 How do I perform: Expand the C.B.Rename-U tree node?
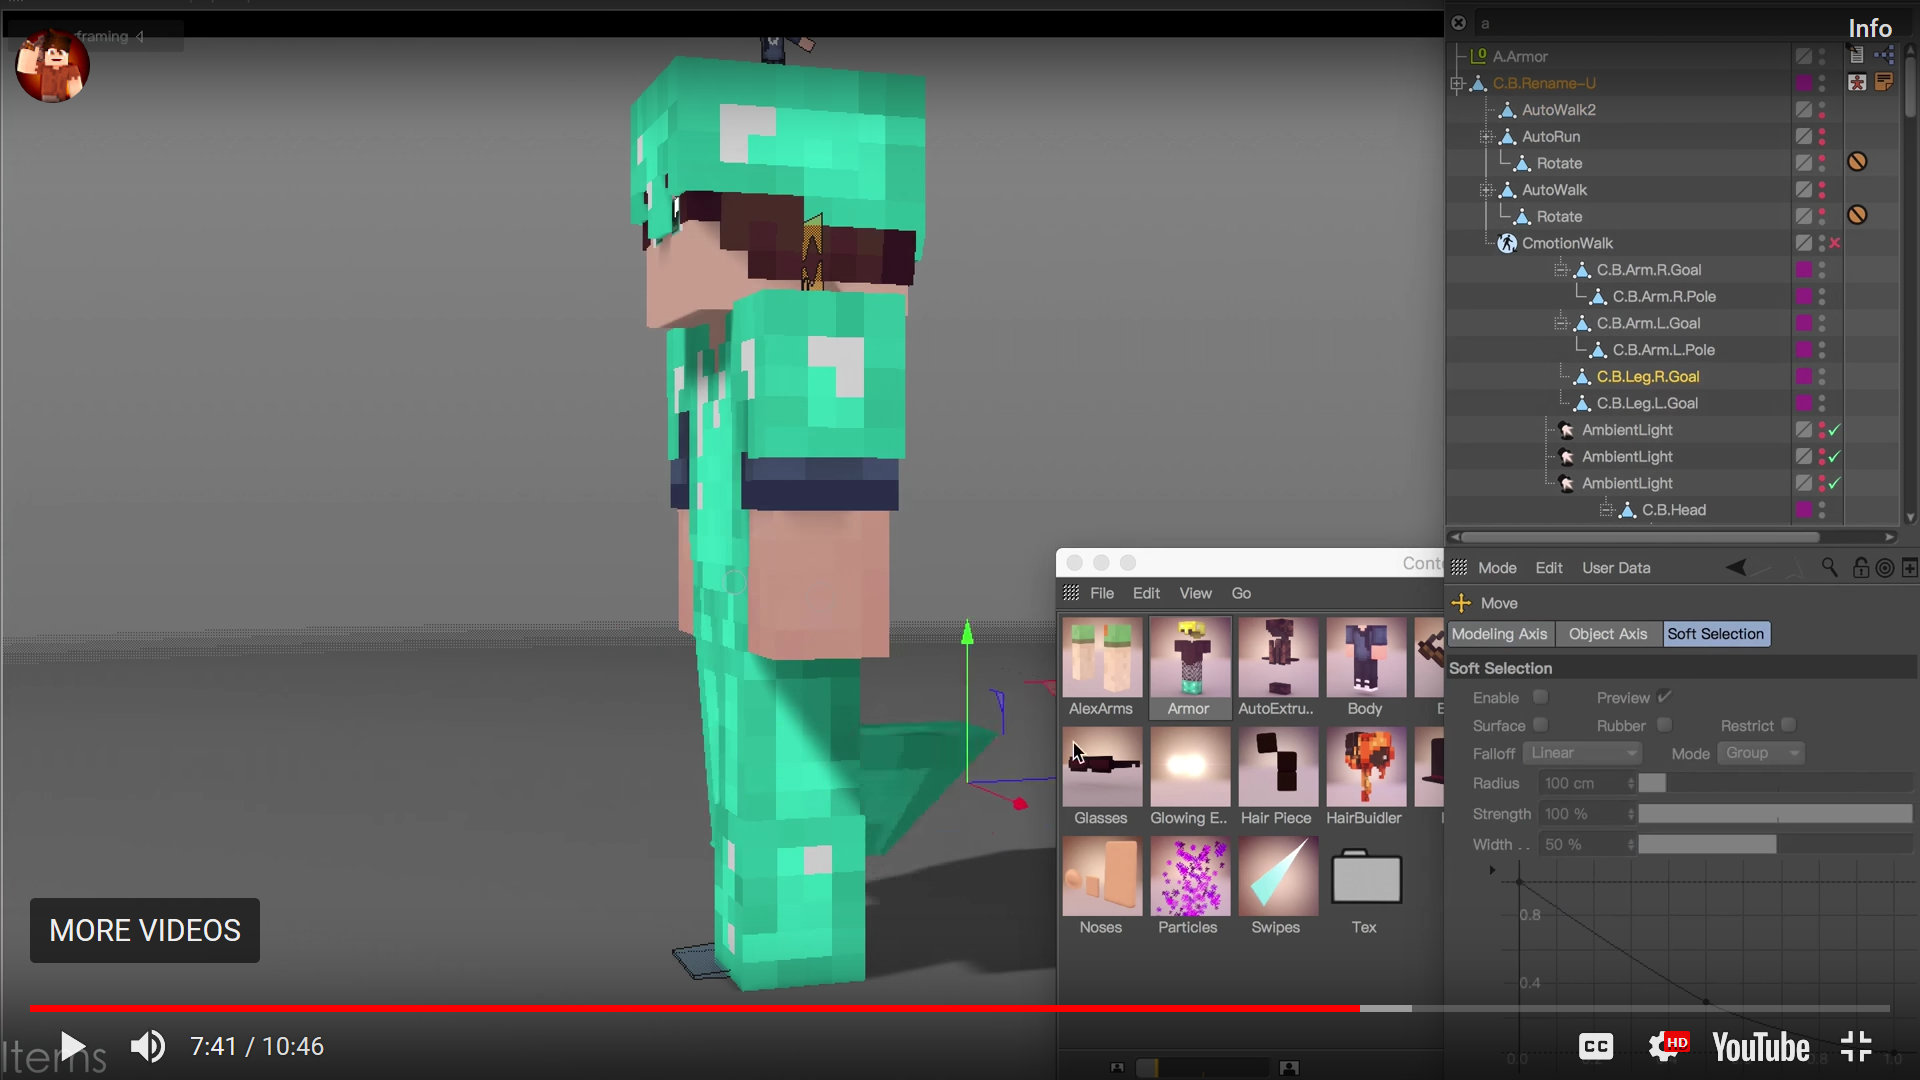point(1457,84)
